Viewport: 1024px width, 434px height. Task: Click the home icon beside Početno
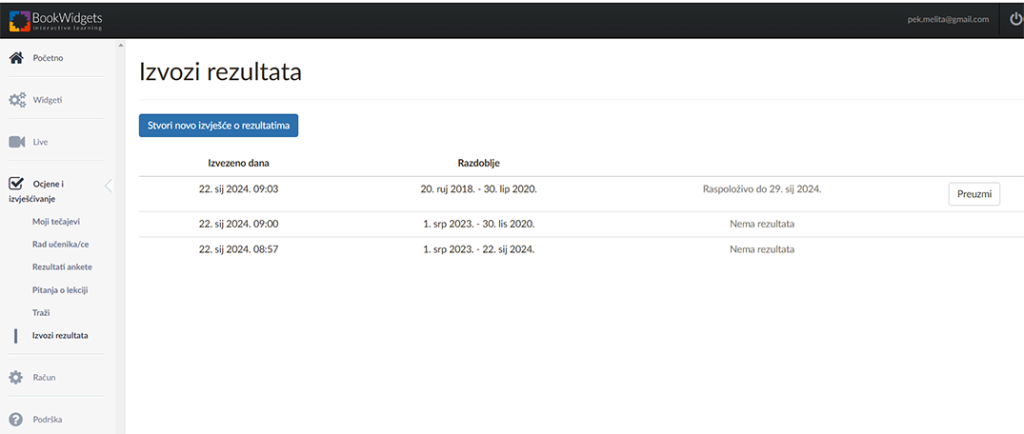tap(16, 58)
